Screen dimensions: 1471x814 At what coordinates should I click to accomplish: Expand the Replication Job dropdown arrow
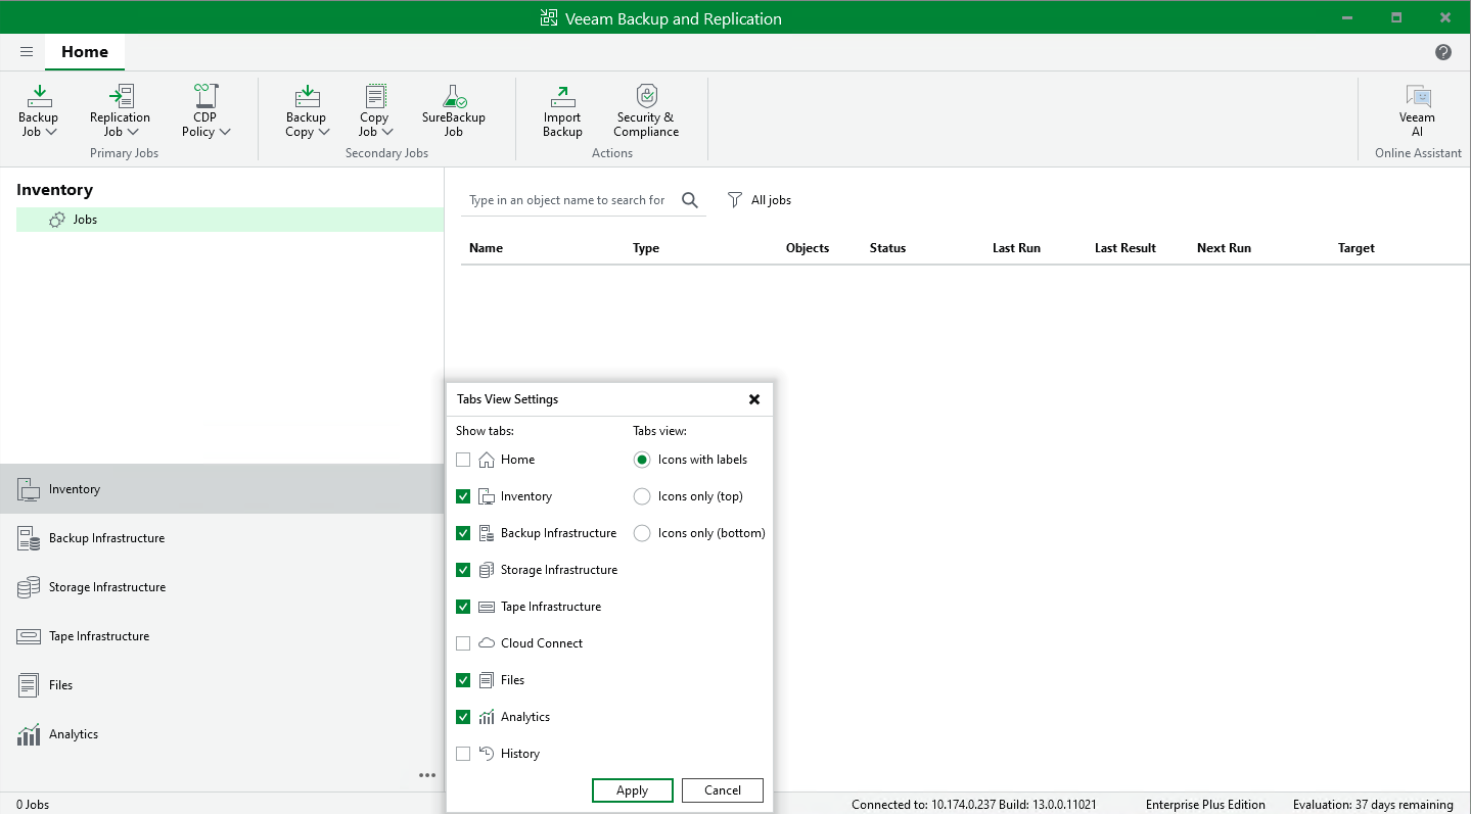tap(133, 132)
